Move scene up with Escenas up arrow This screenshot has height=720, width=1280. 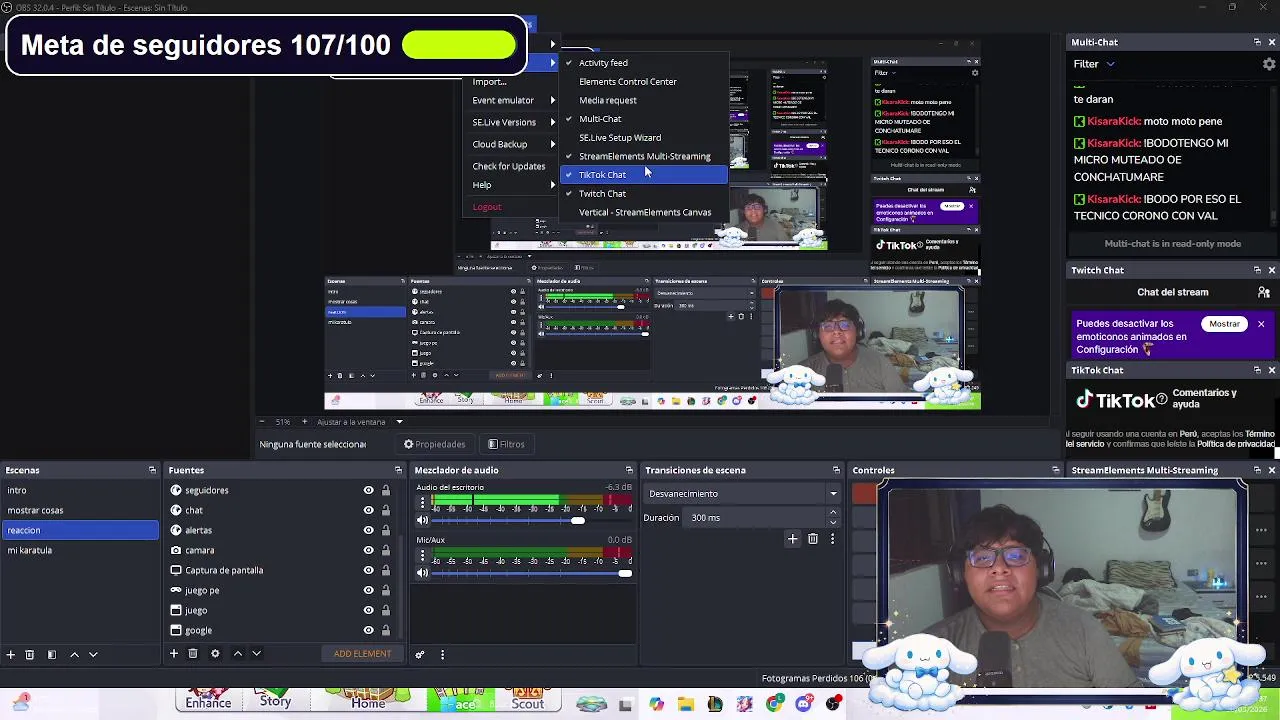(x=74, y=654)
